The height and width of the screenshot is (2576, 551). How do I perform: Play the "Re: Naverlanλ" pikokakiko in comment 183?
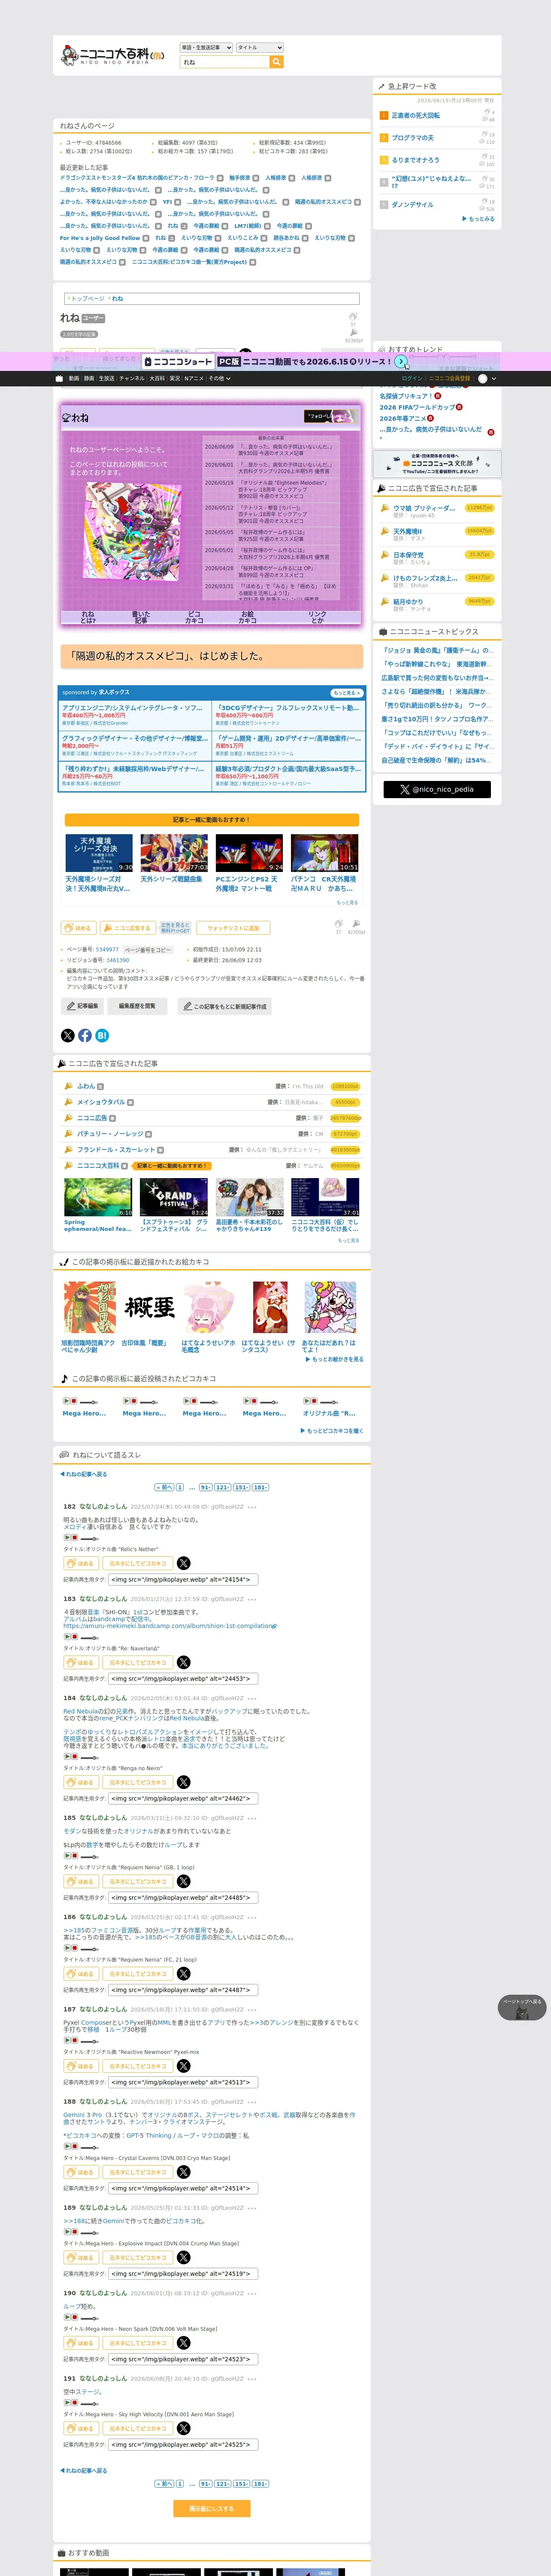tap(67, 1637)
